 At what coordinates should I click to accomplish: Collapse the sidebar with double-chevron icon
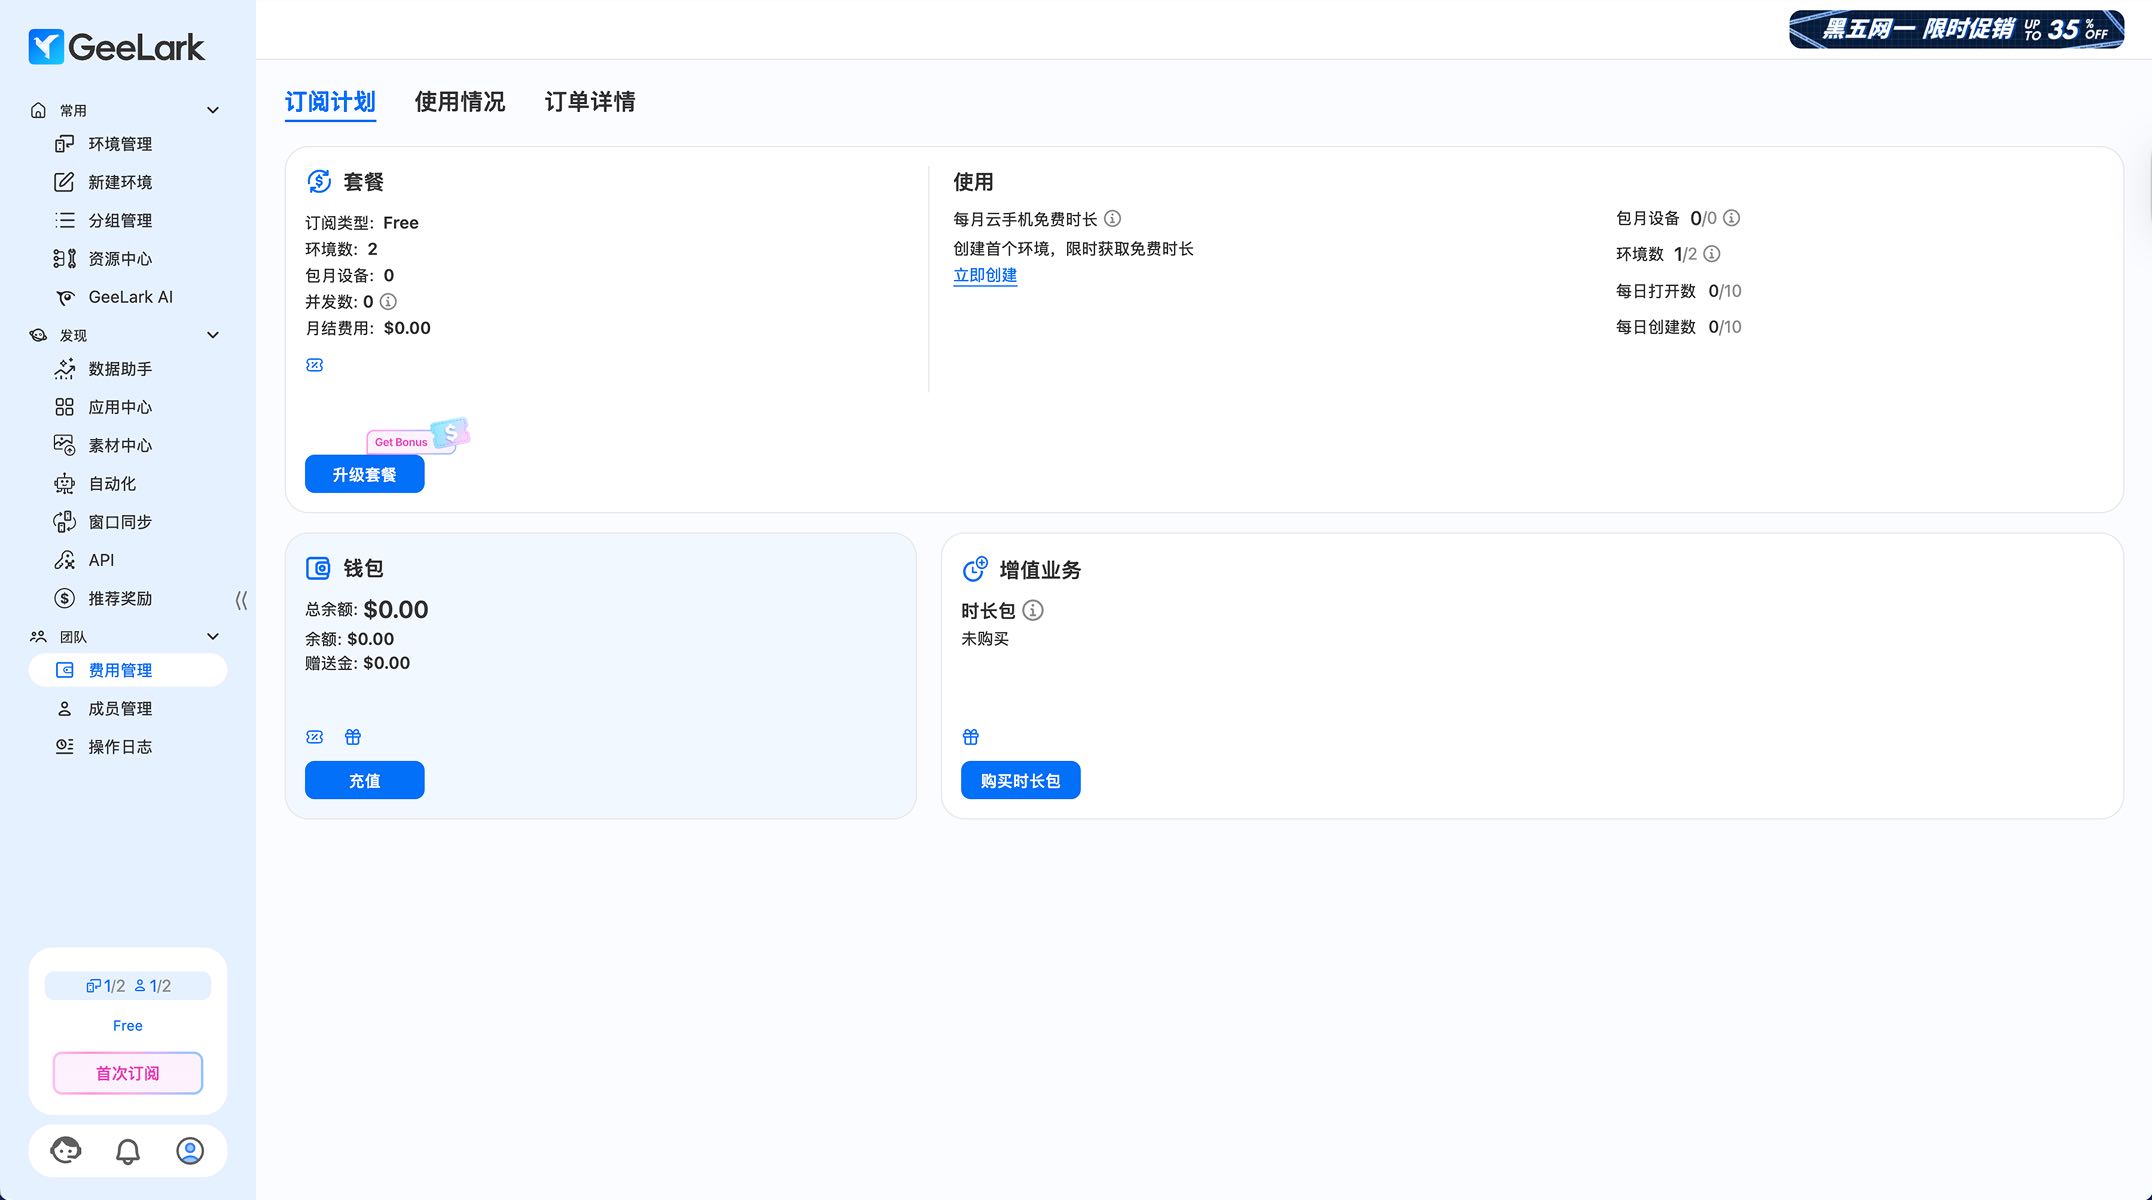[x=241, y=600]
